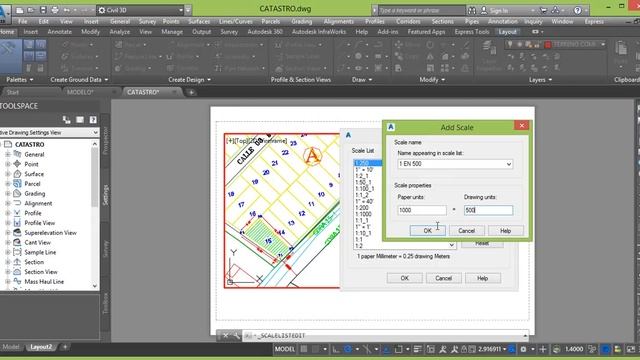640x360 pixels.
Task: Click Cancel in the Add Scale dialog
Action: pos(466,231)
